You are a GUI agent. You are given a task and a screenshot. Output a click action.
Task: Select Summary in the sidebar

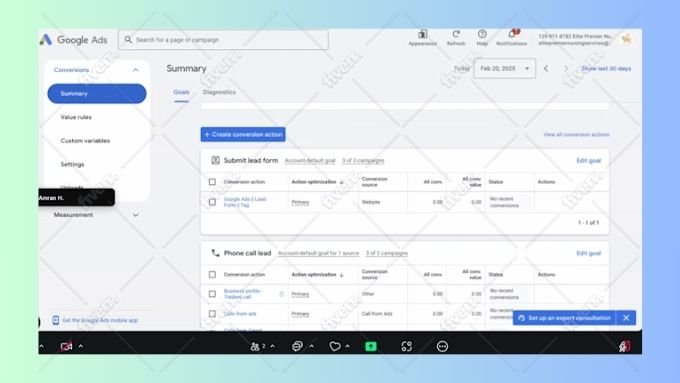tap(97, 94)
